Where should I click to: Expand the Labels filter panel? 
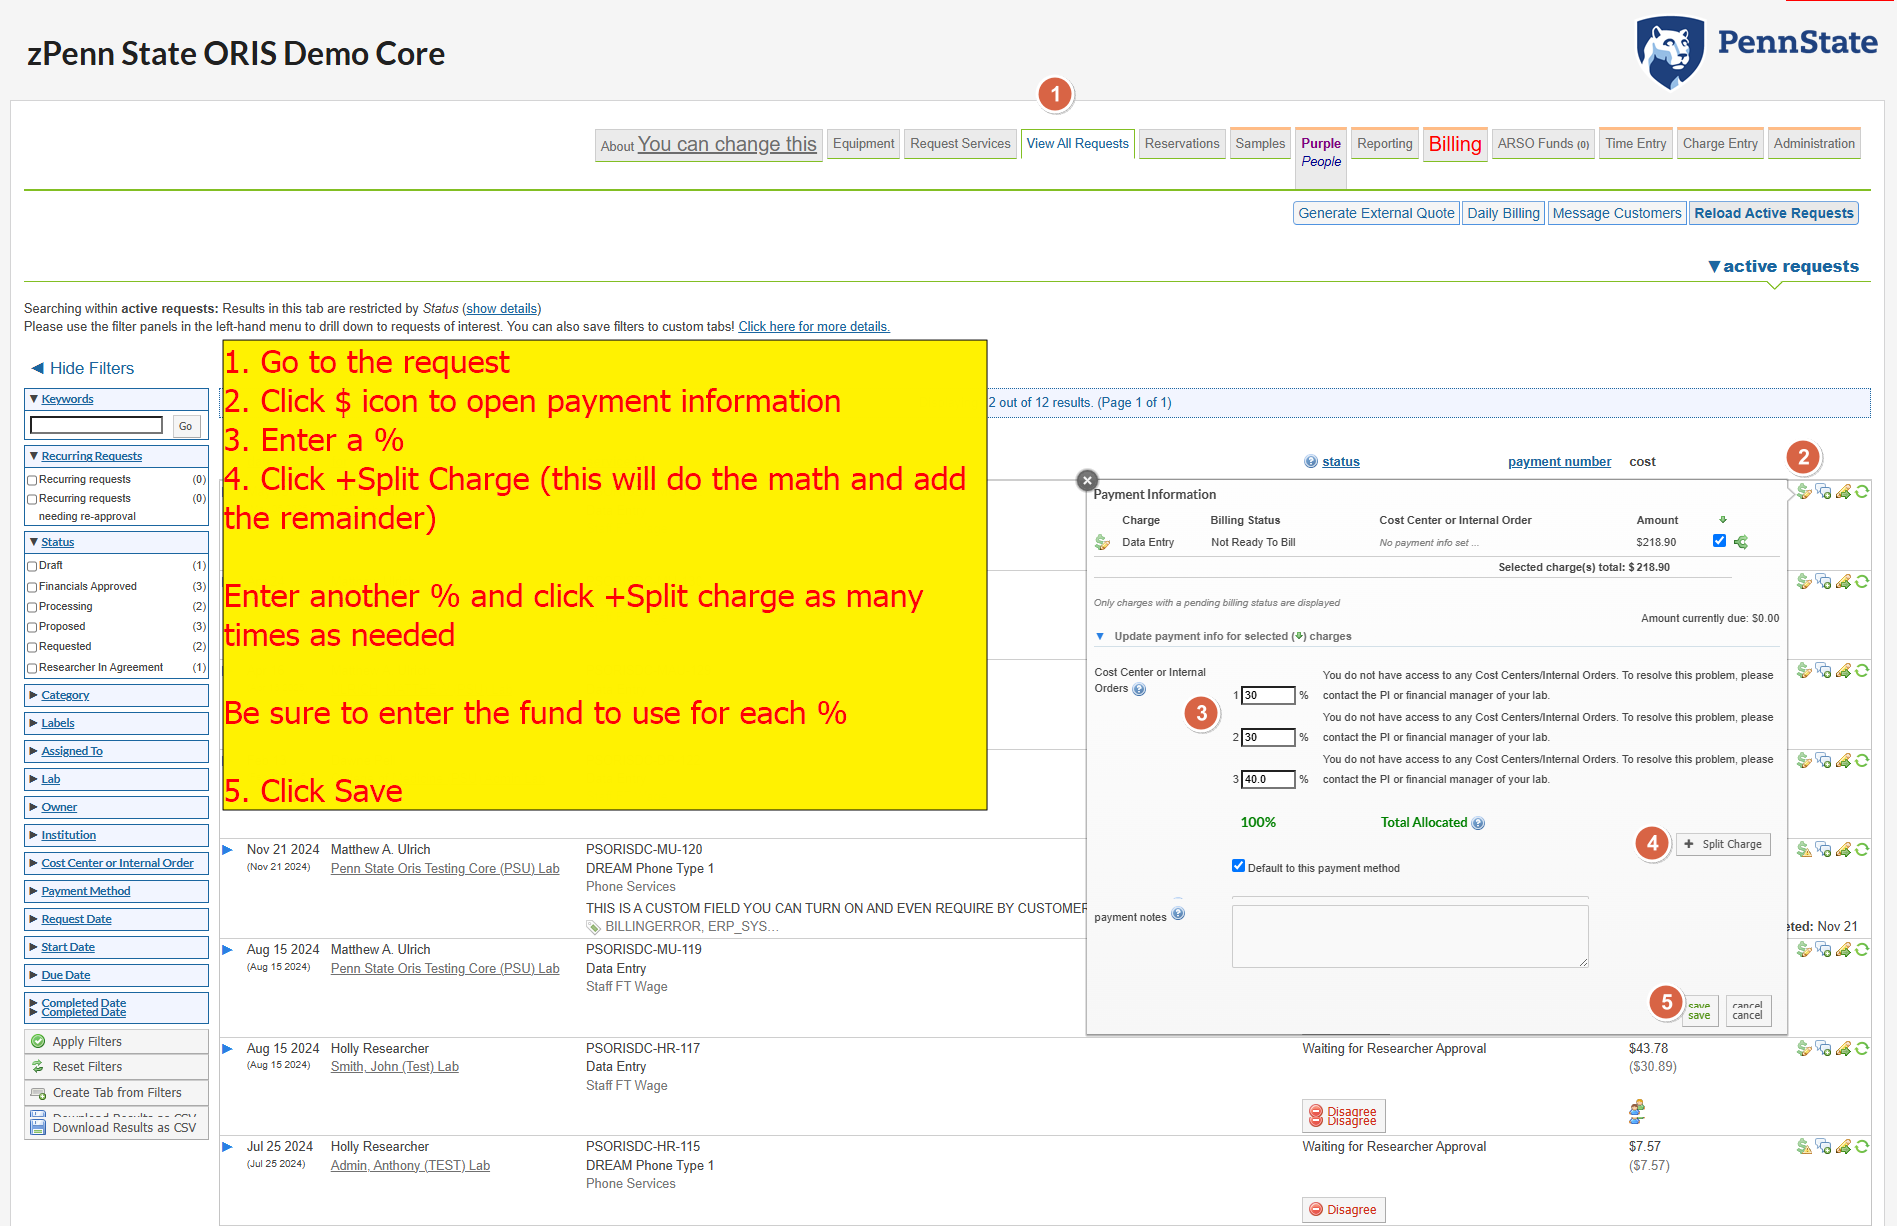(x=58, y=723)
